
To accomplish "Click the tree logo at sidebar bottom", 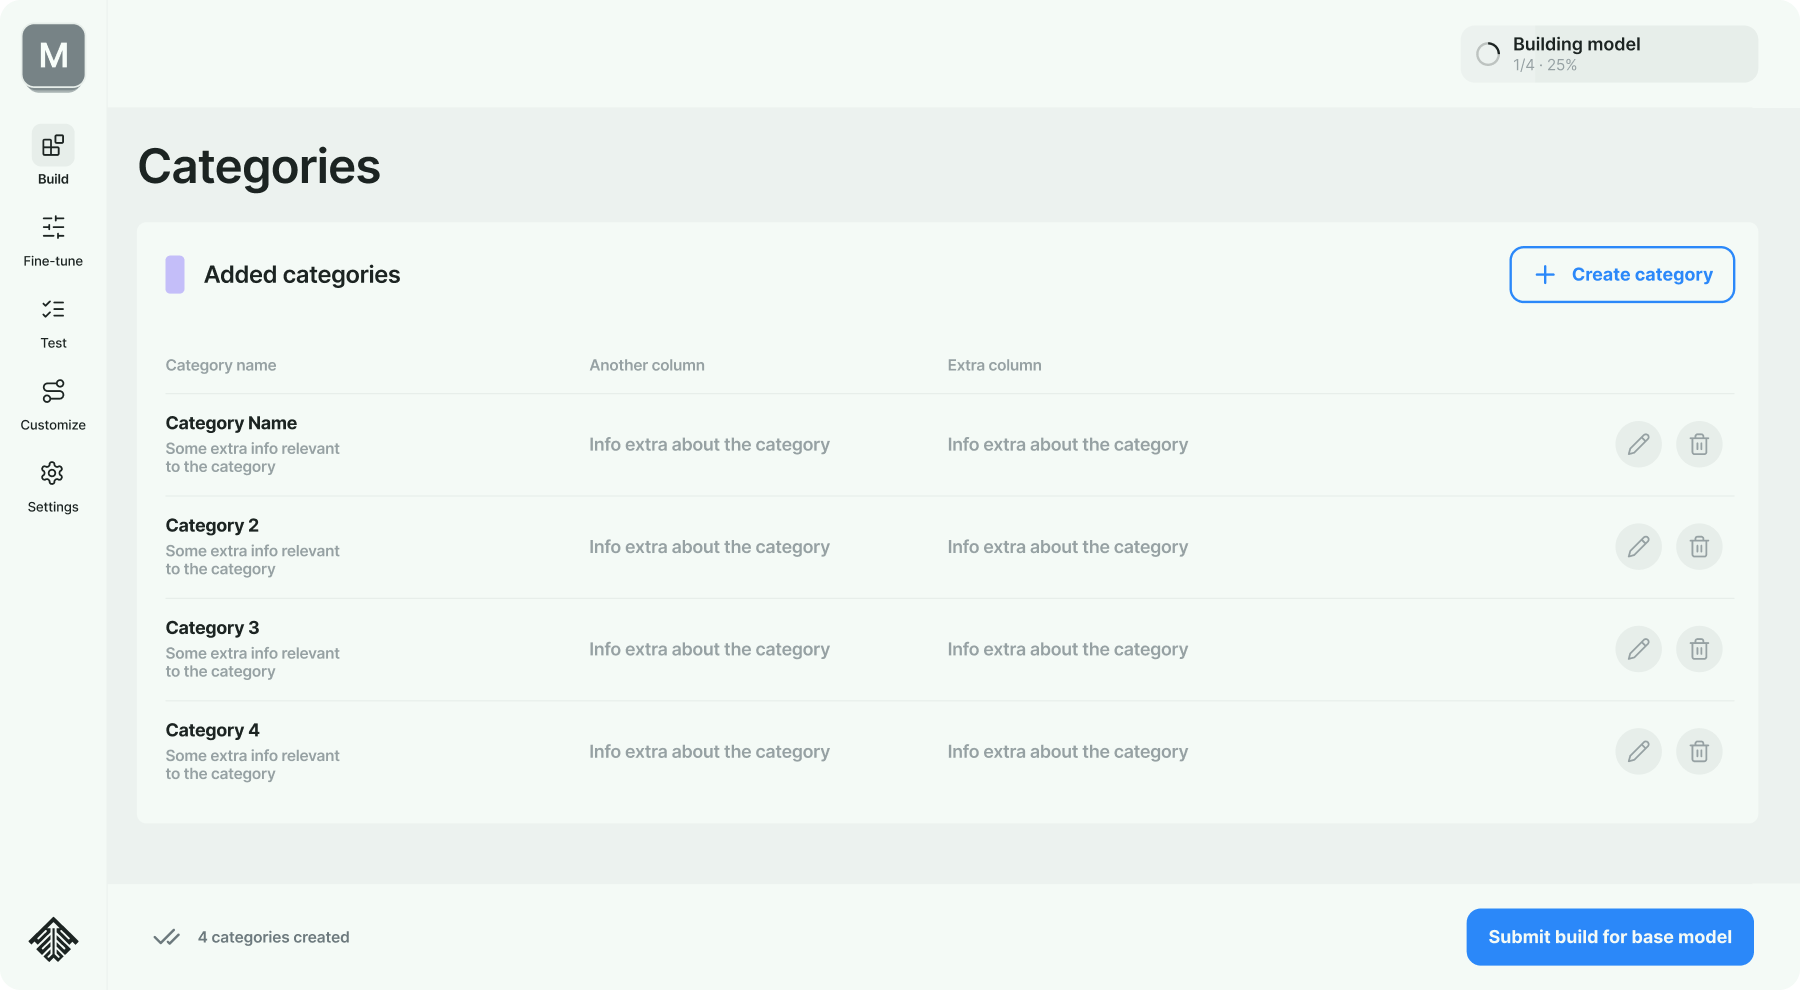I will tap(53, 939).
